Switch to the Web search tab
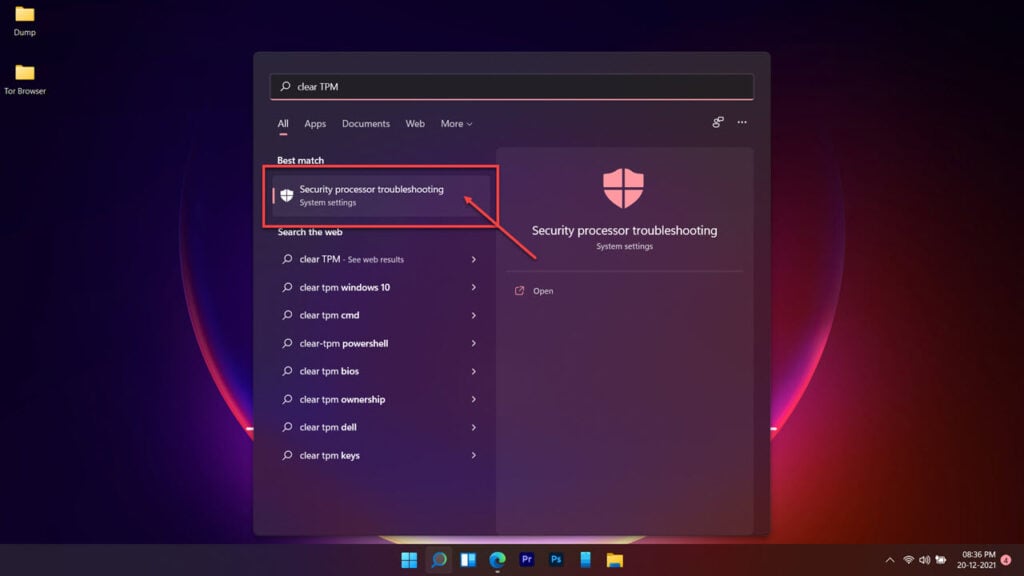This screenshot has width=1024, height=576. (415, 123)
